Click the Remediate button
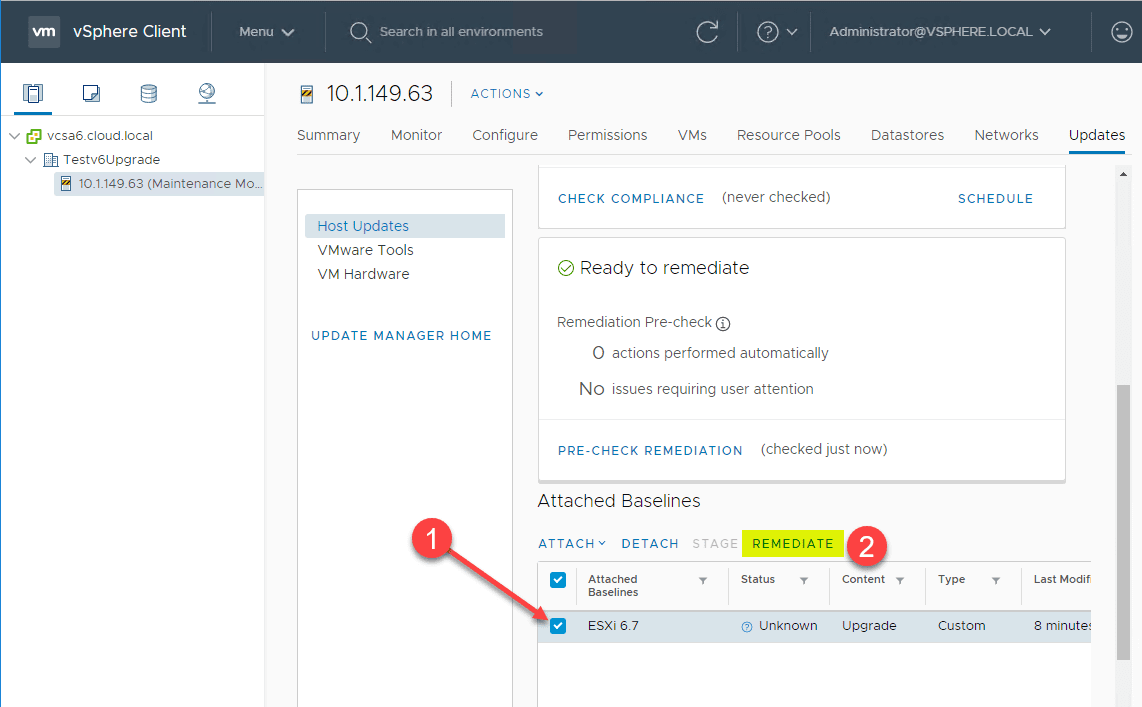The width and height of the screenshot is (1142, 707). [x=792, y=543]
